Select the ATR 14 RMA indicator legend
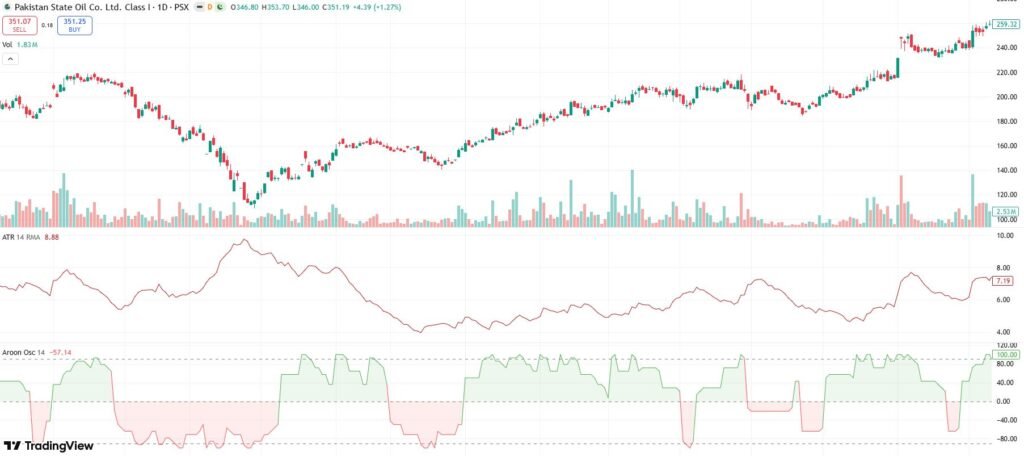Screen dimensions: 1024x456 pyautogui.click(x=21, y=238)
